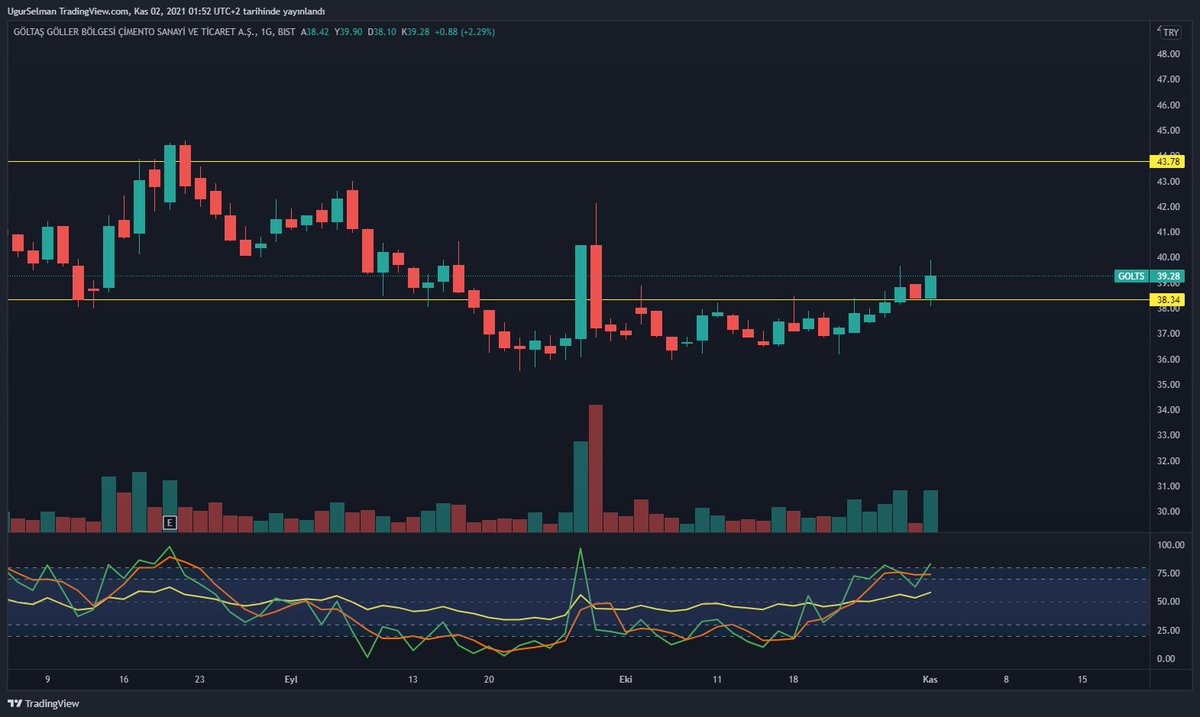Click the Y39.90 high value
This screenshot has height=717, width=1200.
[x=351, y=32]
